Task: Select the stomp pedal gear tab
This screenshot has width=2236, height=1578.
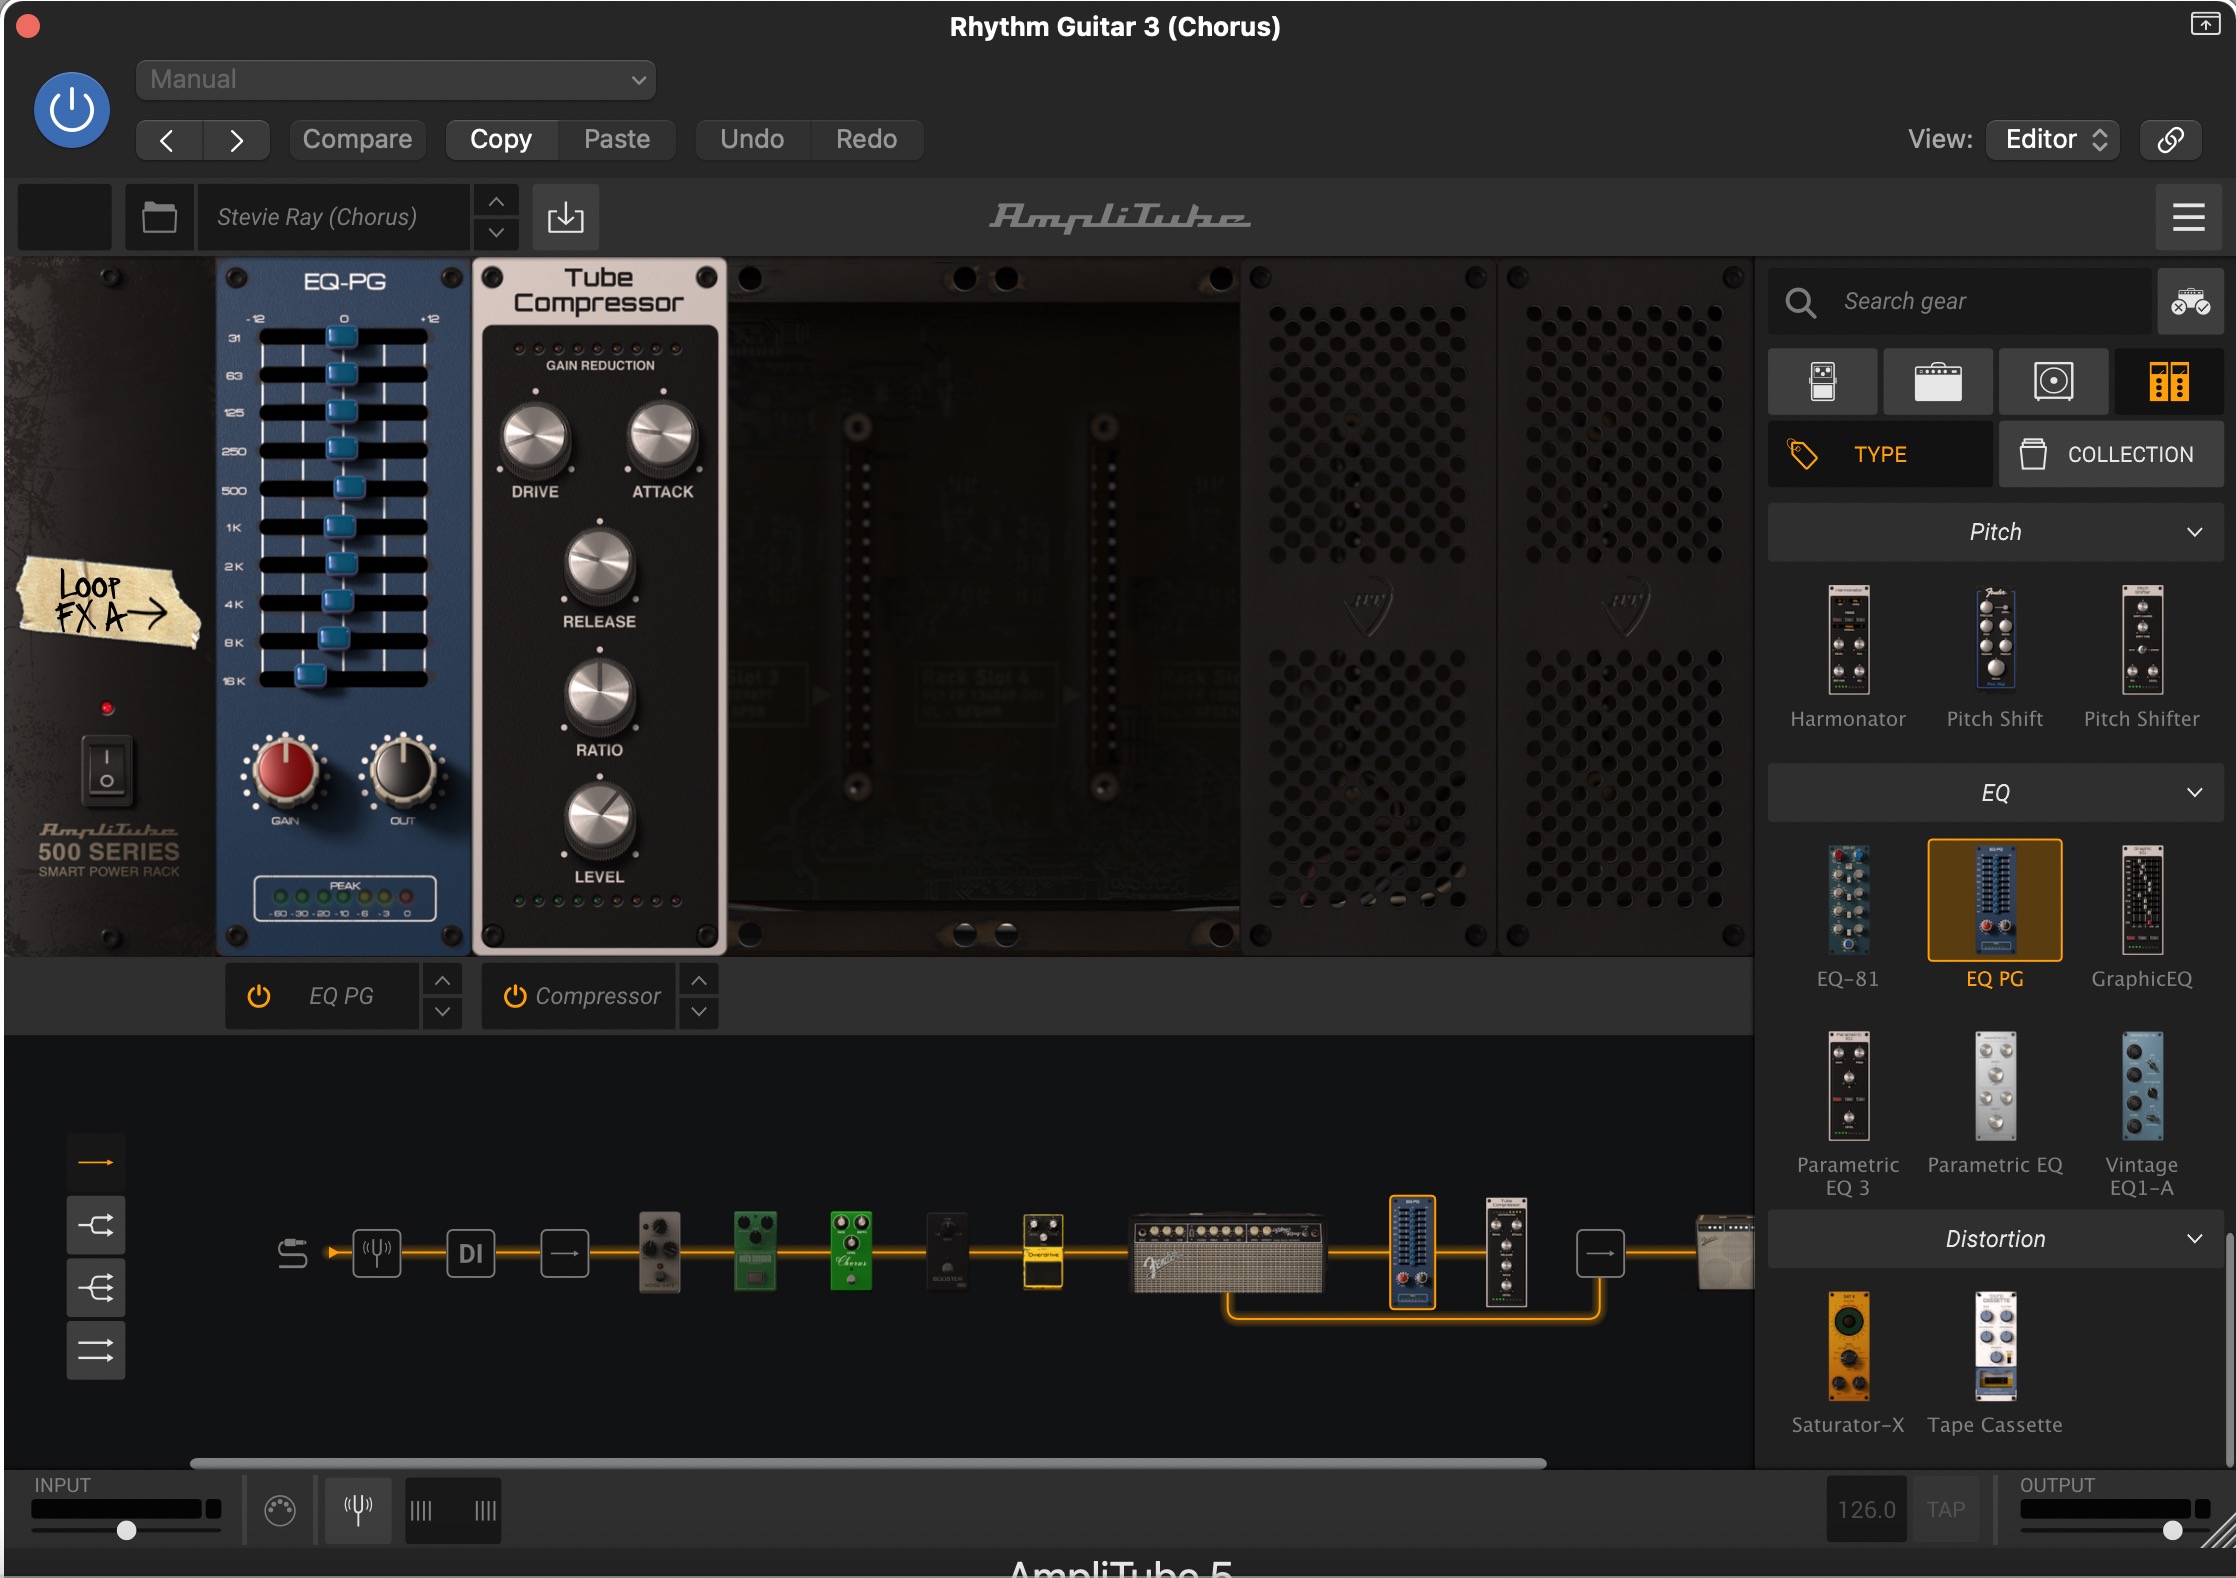Action: point(1823,381)
